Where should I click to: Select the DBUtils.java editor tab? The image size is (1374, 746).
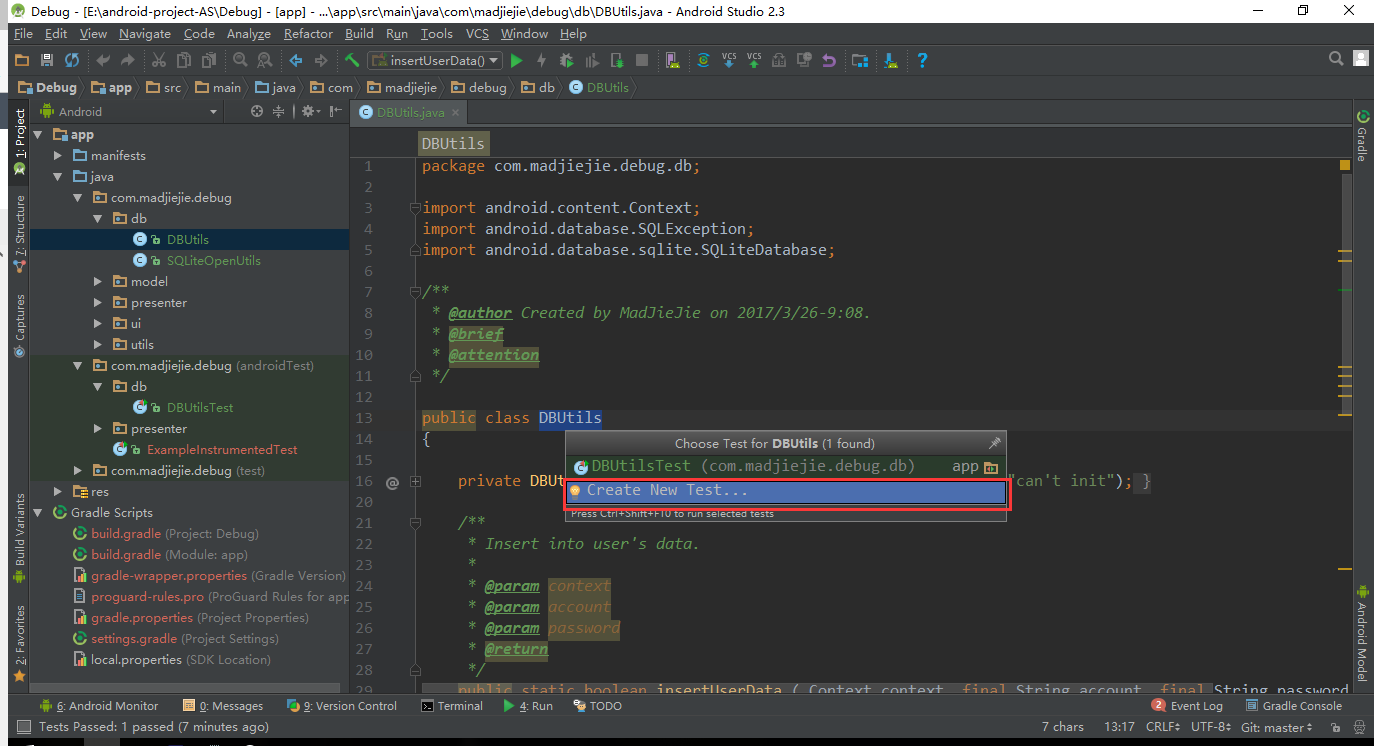coord(410,113)
